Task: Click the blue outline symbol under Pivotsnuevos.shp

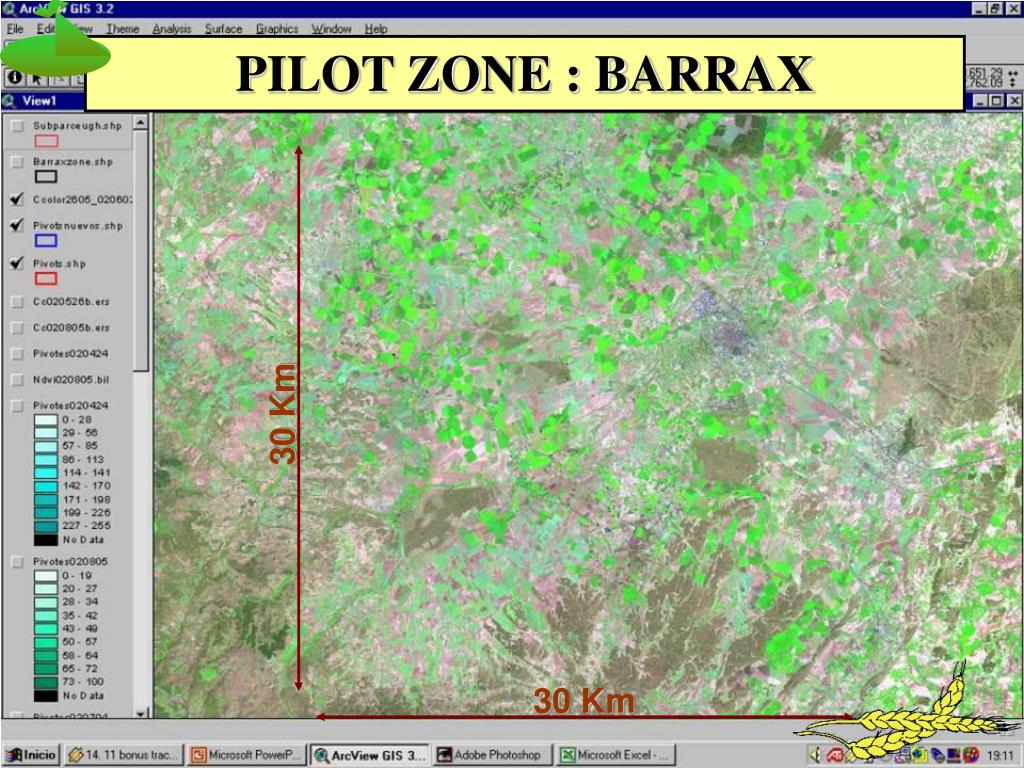Action: pos(46,240)
